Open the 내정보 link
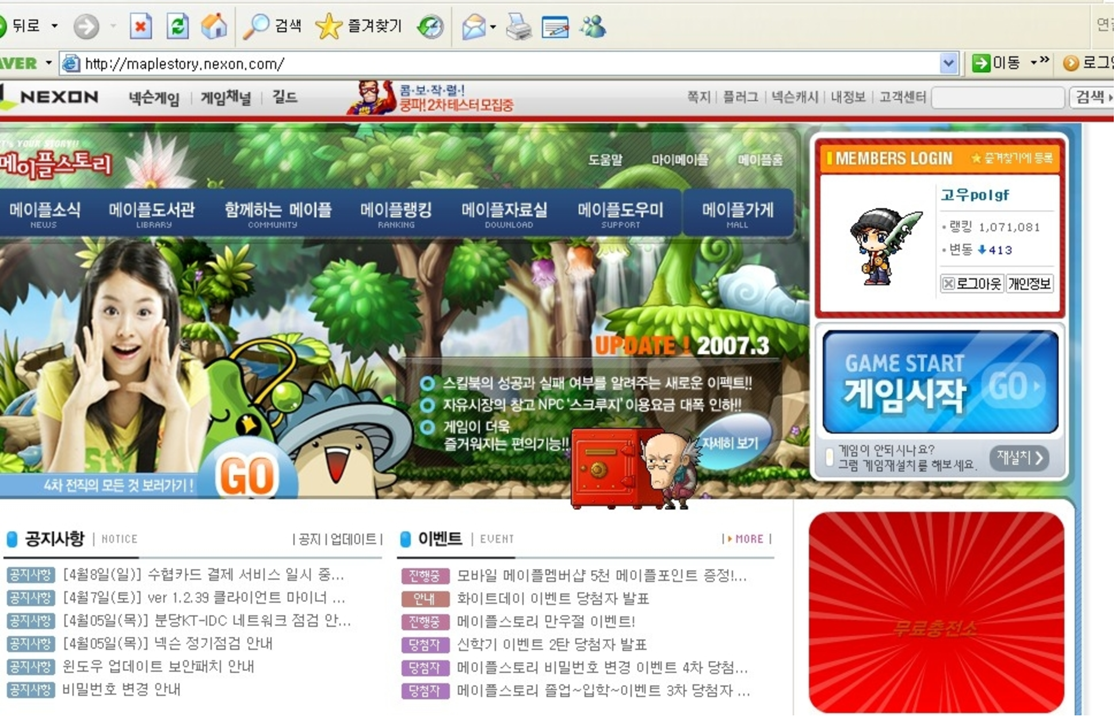Image resolution: width=1115 pixels, height=720 pixels. [x=848, y=97]
